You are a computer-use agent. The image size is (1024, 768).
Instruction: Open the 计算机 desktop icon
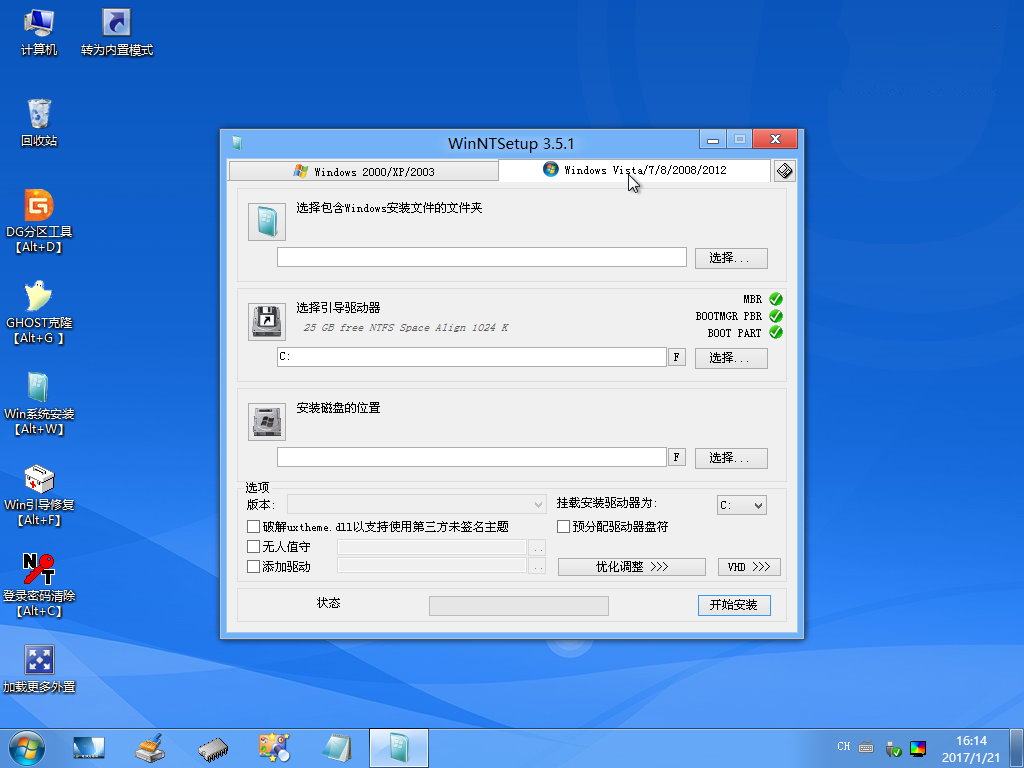point(39,33)
